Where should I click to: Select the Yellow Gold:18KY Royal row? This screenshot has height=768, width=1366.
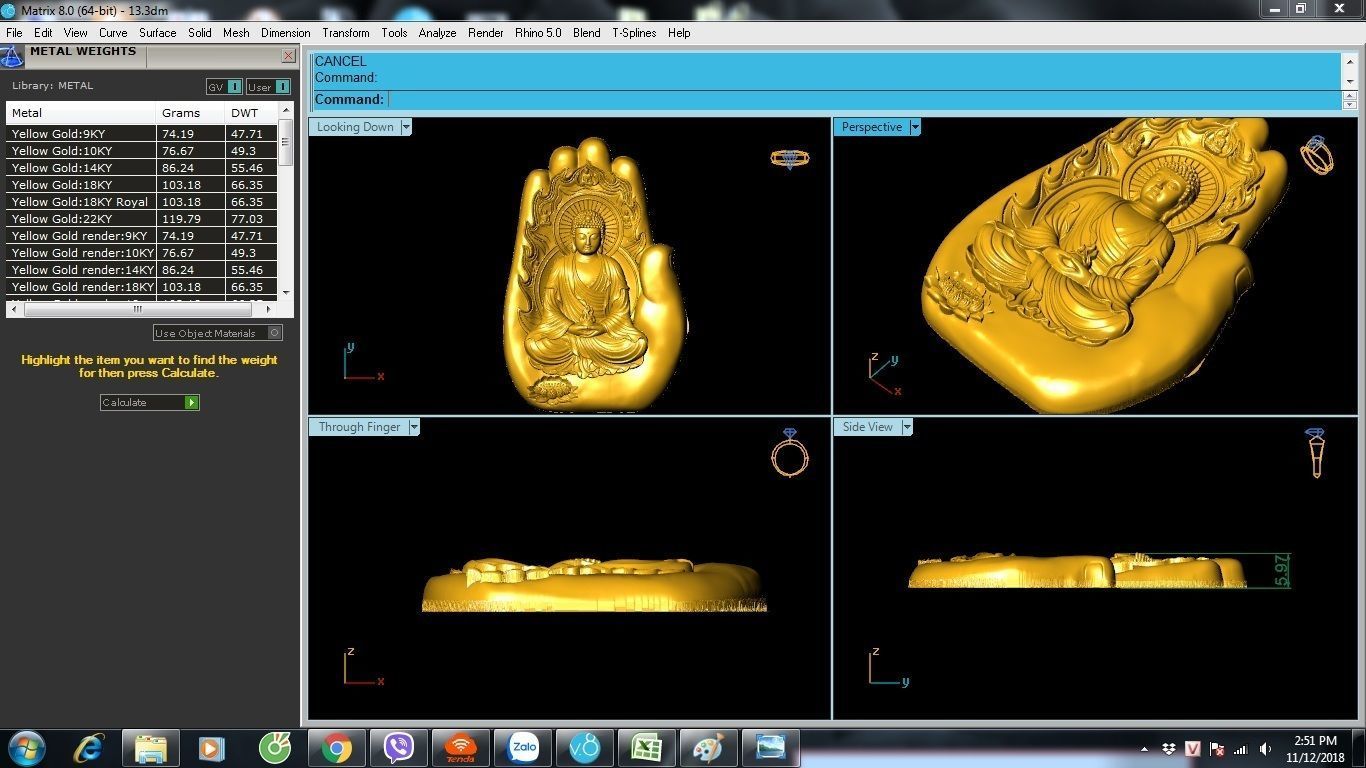coord(141,202)
